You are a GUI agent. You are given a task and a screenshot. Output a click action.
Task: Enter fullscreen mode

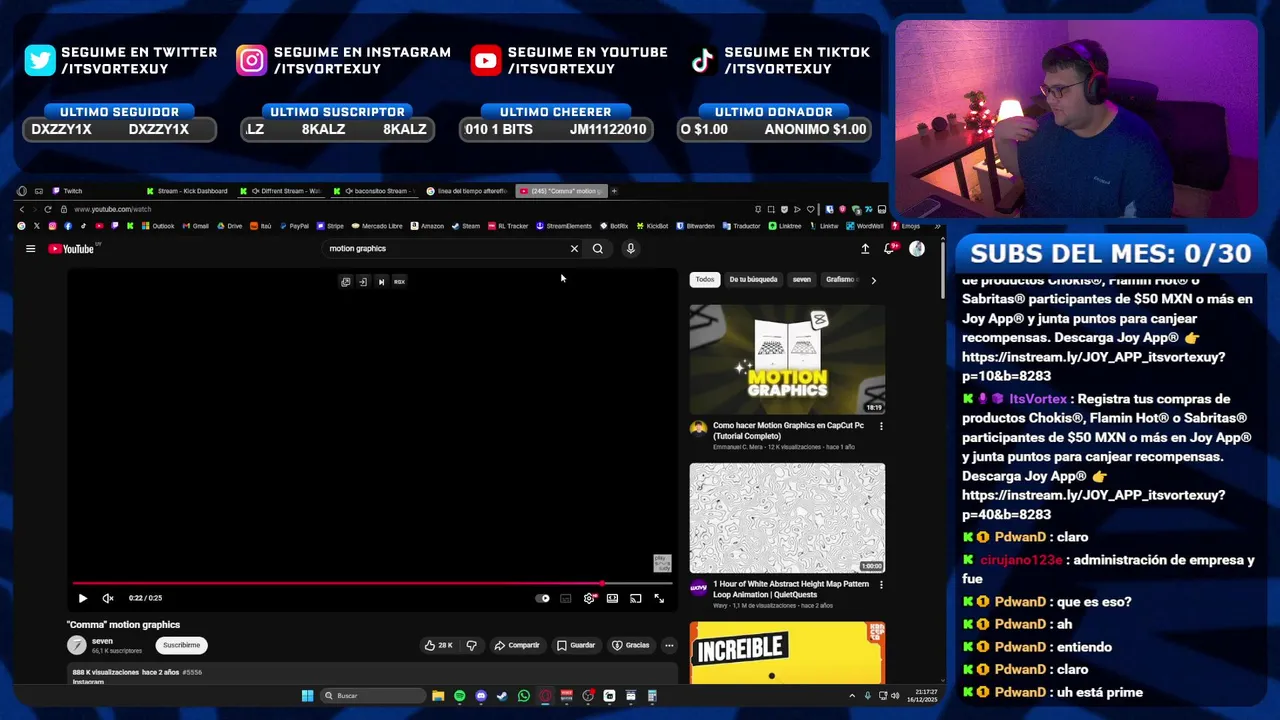pyautogui.click(x=659, y=598)
